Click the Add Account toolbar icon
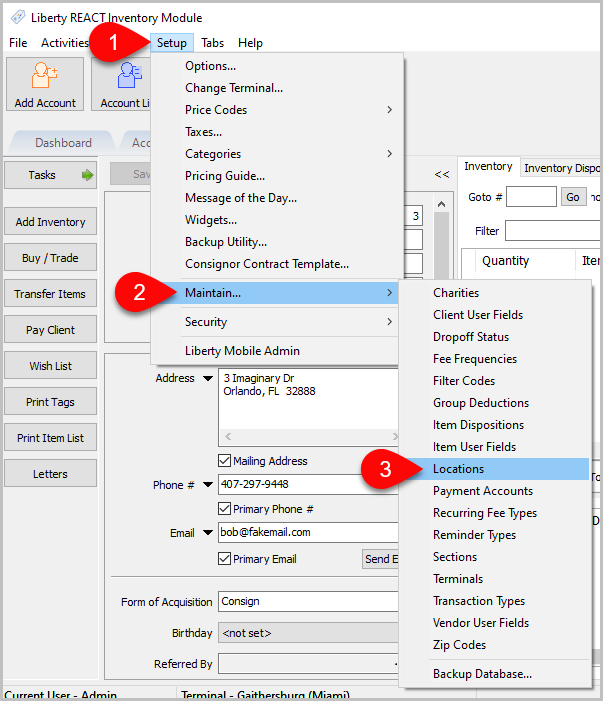This screenshot has width=603, height=701. pos(45,84)
